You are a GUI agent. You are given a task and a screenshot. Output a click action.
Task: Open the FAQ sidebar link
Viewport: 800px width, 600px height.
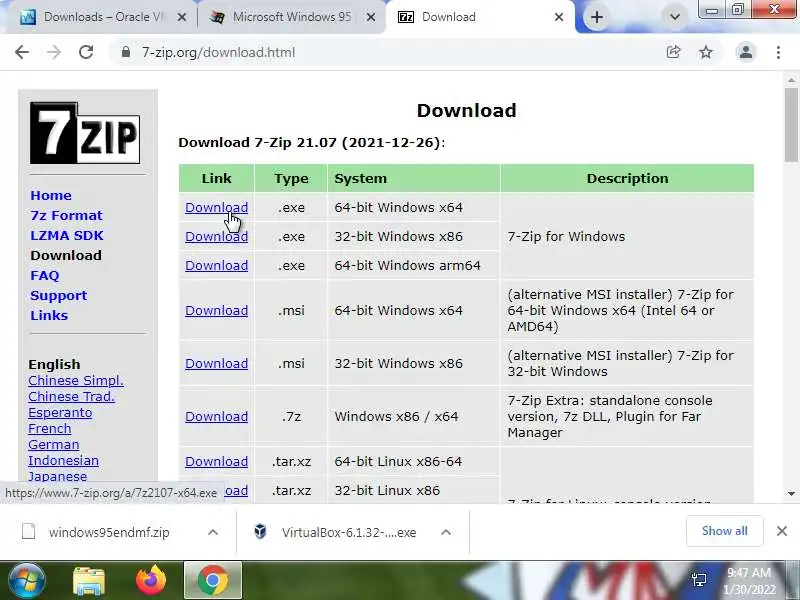(45, 276)
